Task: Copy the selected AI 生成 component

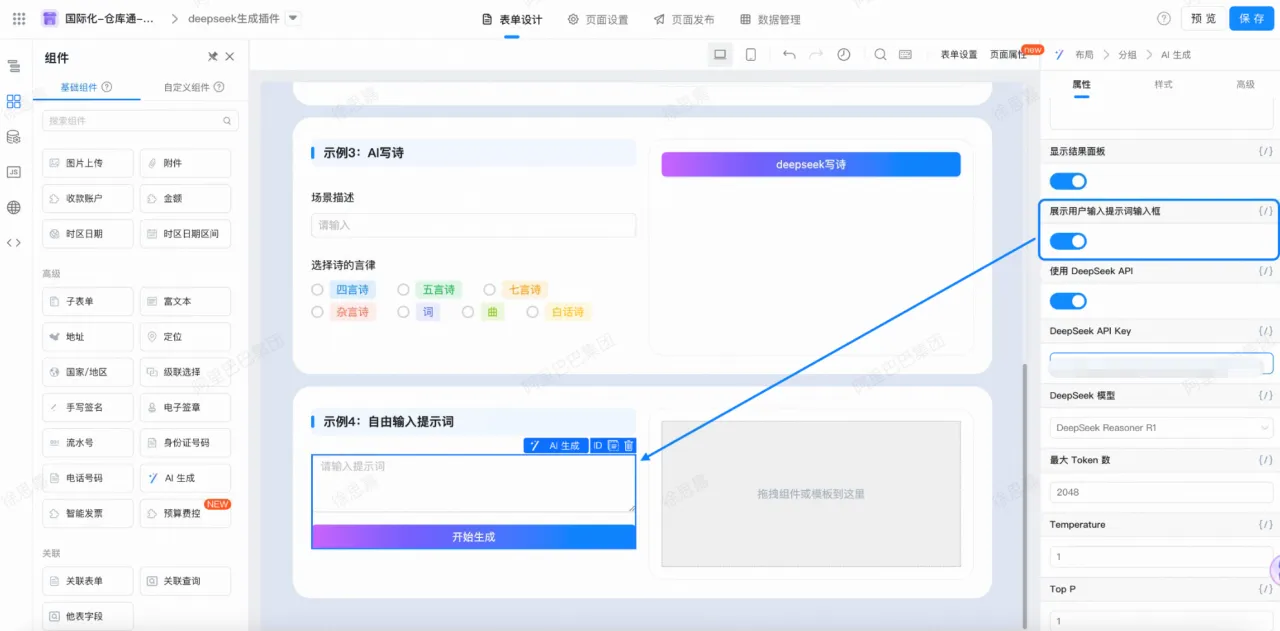Action: click(613, 446)
